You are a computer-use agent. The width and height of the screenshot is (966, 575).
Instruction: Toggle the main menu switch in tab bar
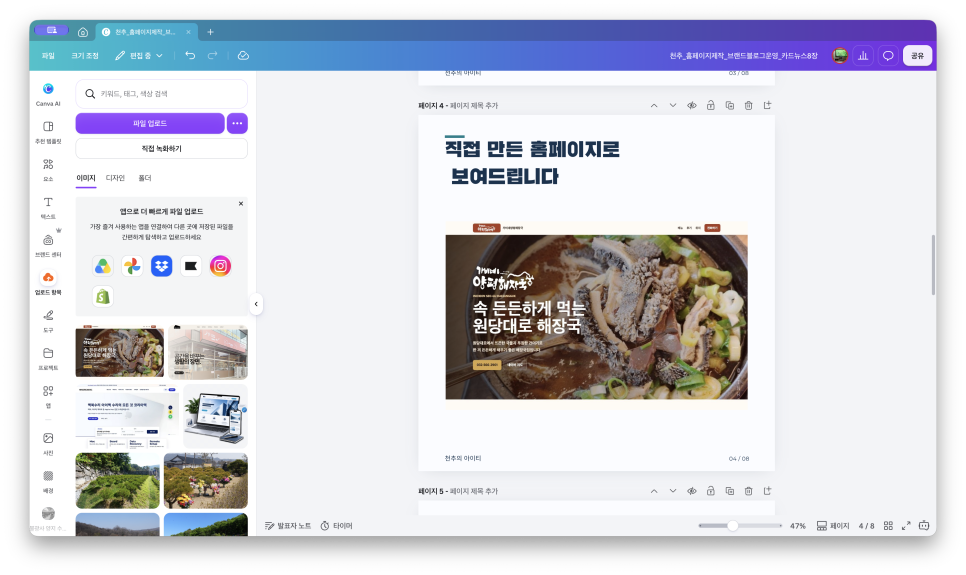(x=52, y=30)
